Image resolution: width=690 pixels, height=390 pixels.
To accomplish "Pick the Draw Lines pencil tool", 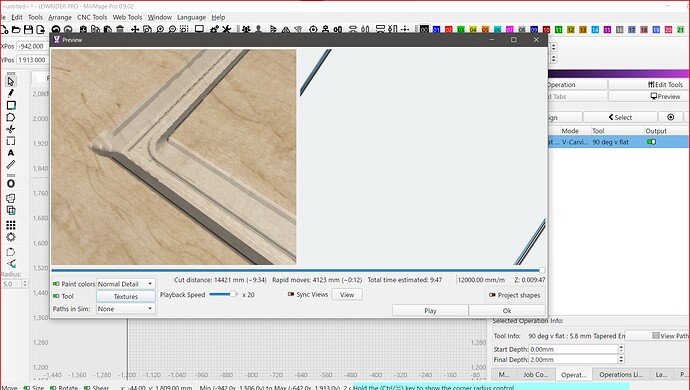I will 11,93.
